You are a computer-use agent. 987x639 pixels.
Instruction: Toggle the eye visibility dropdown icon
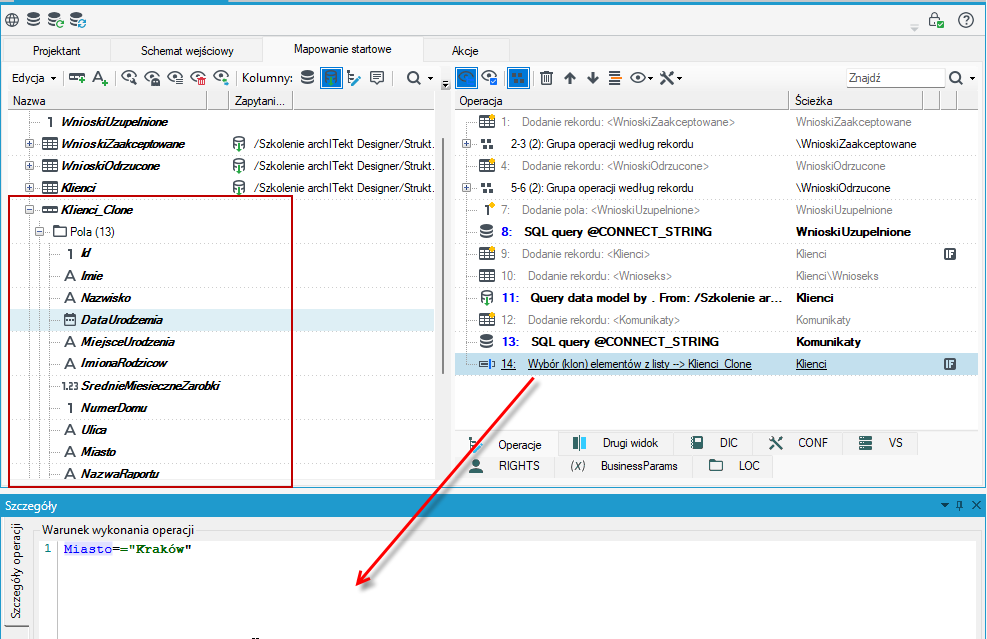(641, 78)
